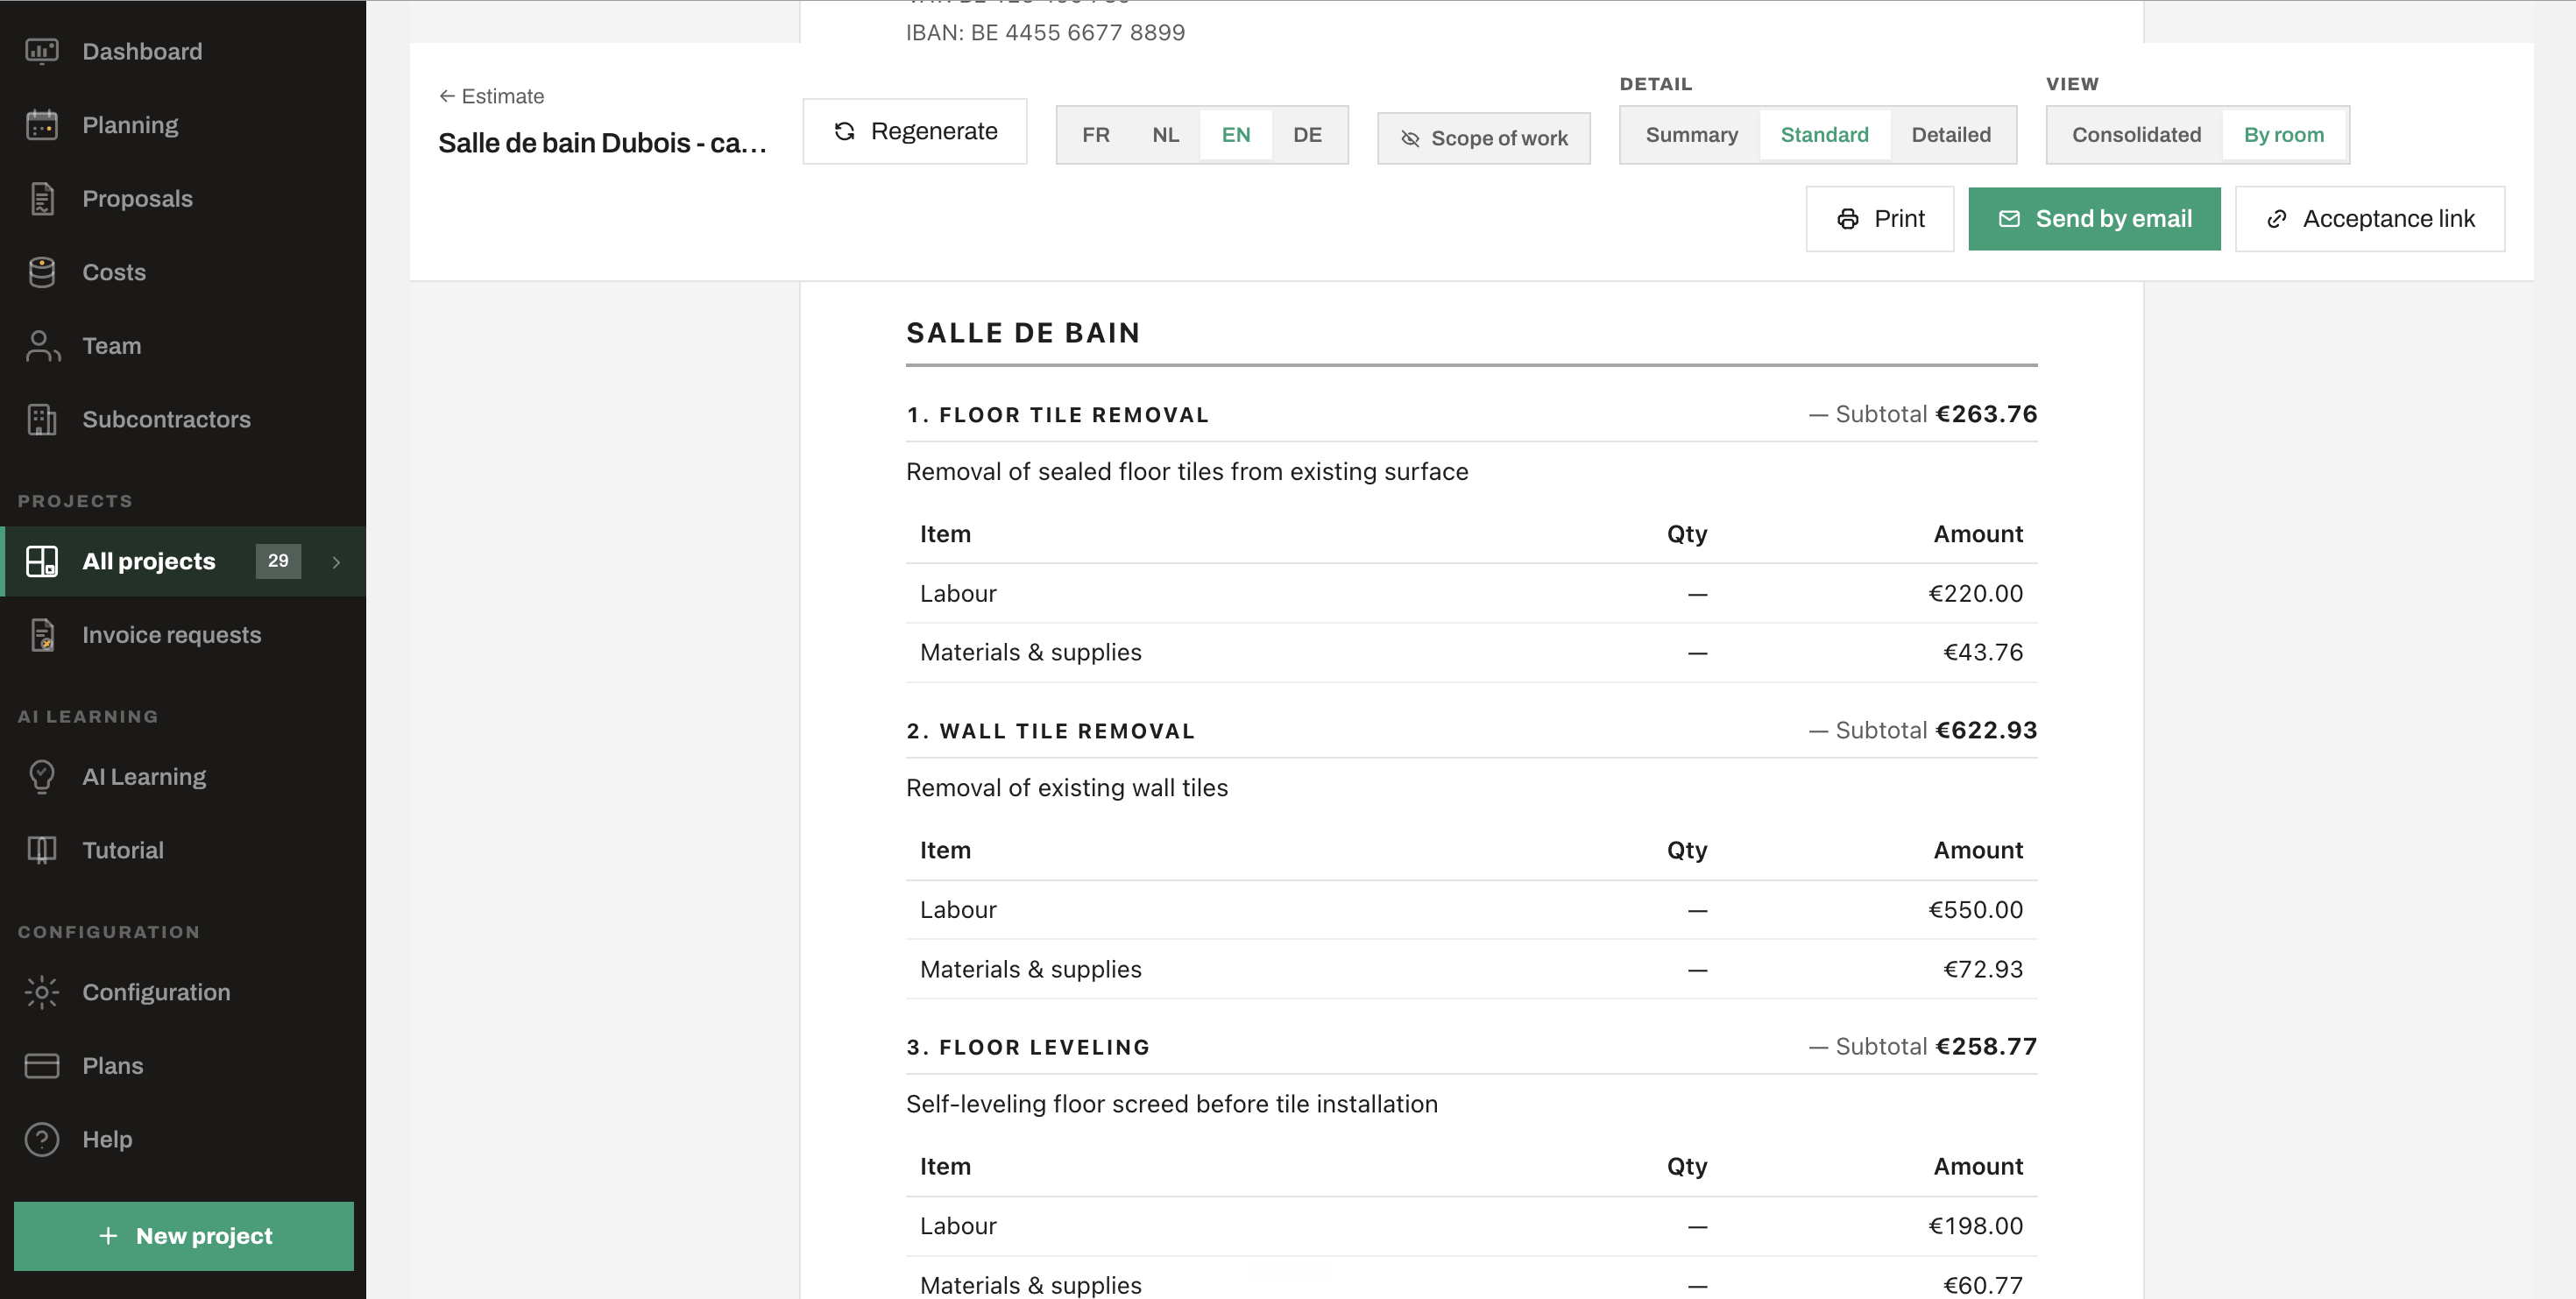Screen dimensions: 2576x1299
Task: Click the All projects layout icon
Action: (41, 561)
